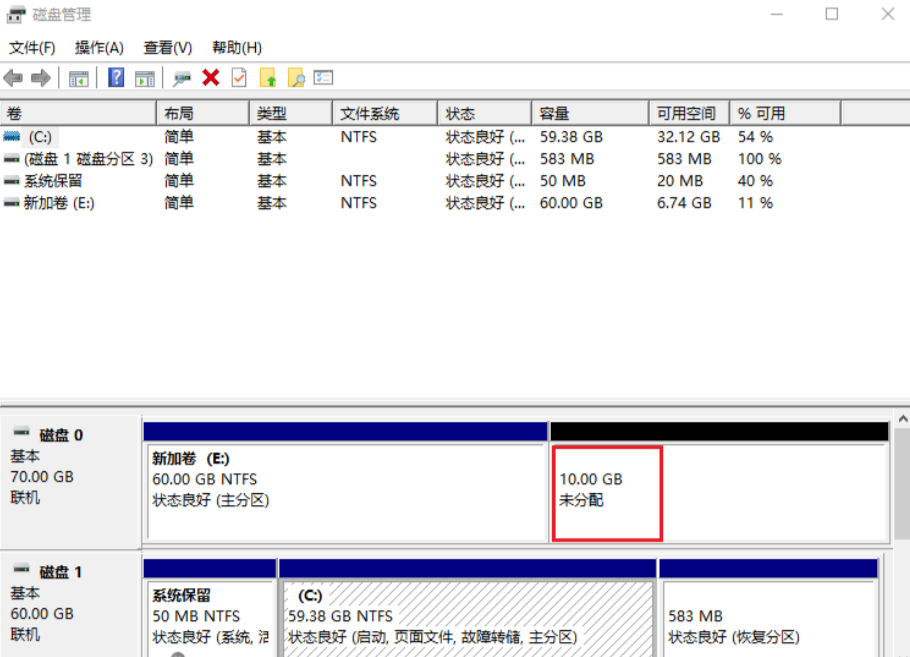Open the 操作(A) menu
Image resolution: width=910 pixels, height=657 pixels.
tap(99, 47)
